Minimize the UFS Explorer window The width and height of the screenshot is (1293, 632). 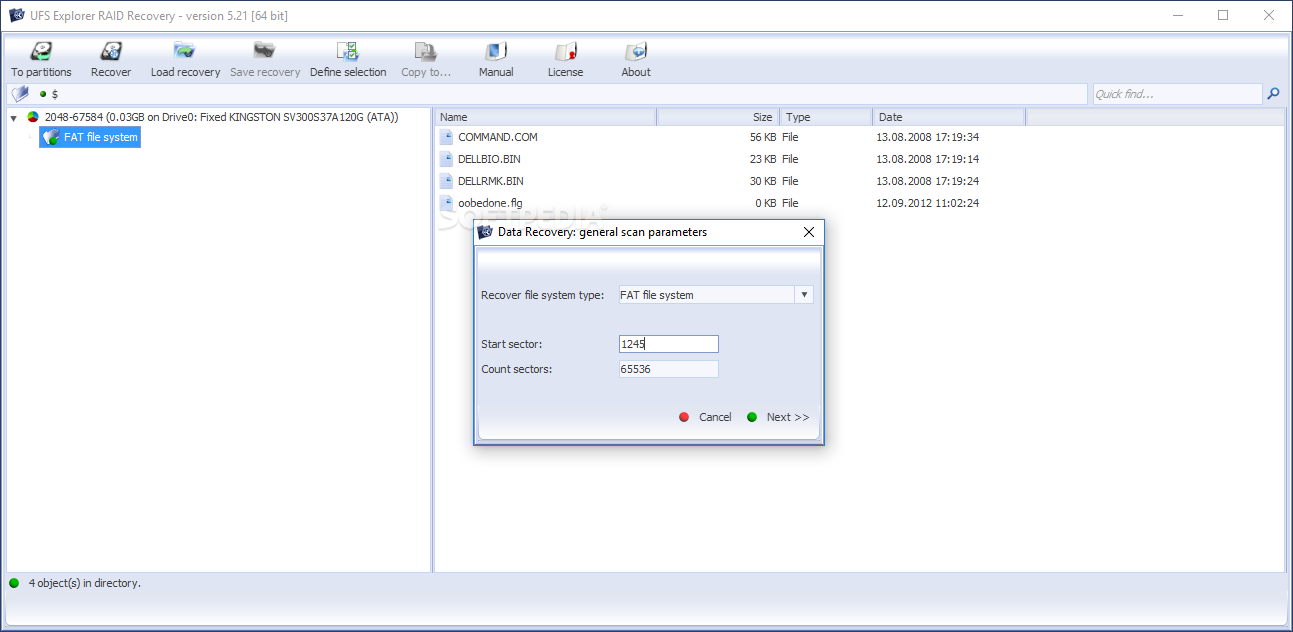point(1177,15)
